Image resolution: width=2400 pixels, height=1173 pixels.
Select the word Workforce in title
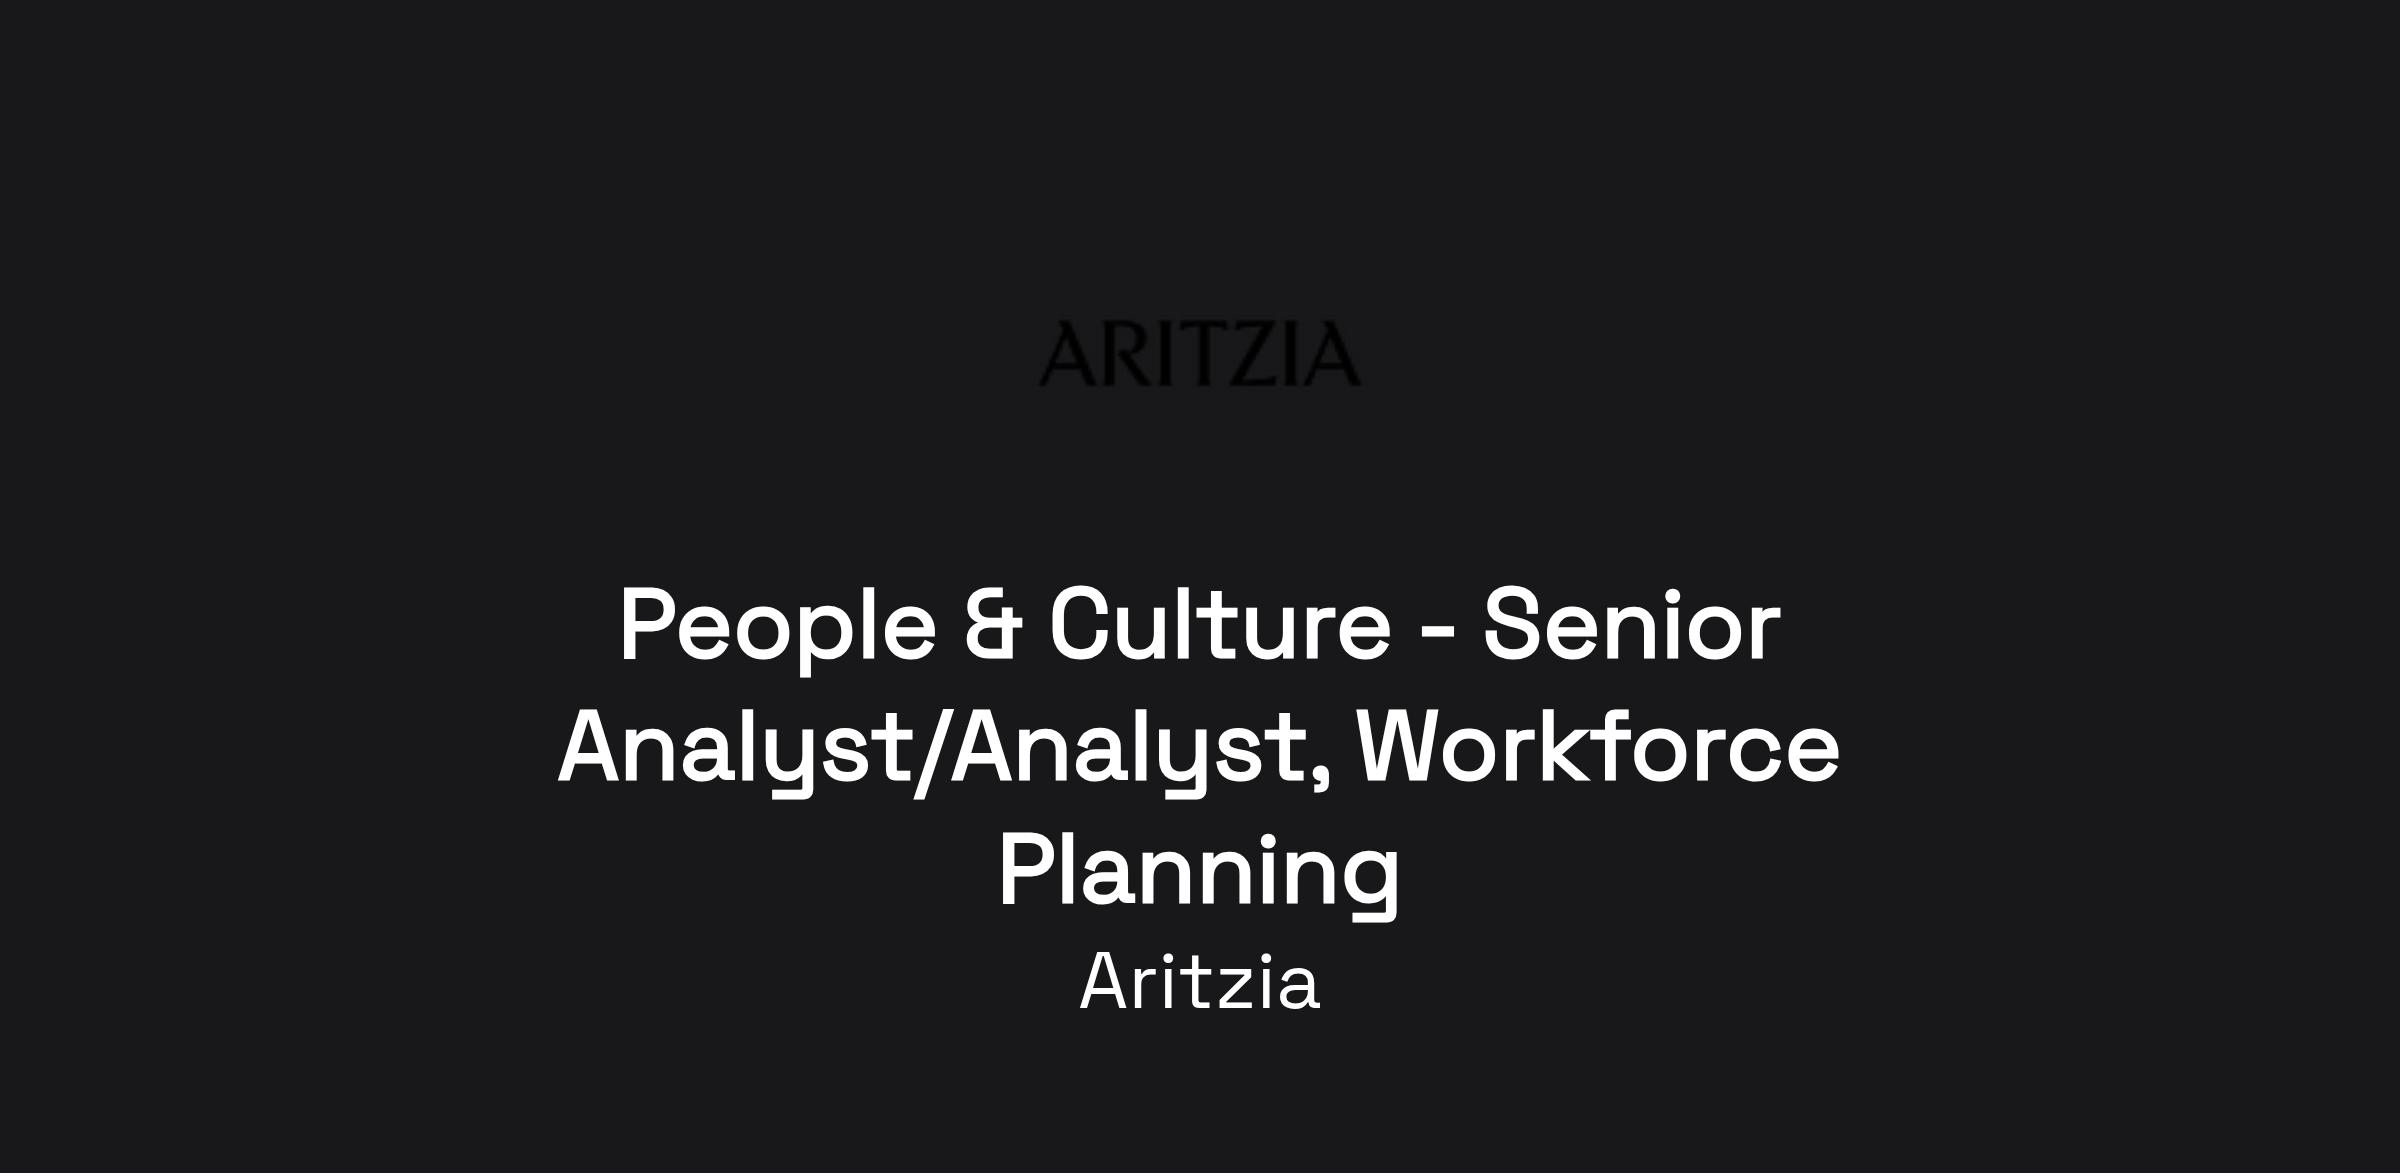[x=1599, y=747]
